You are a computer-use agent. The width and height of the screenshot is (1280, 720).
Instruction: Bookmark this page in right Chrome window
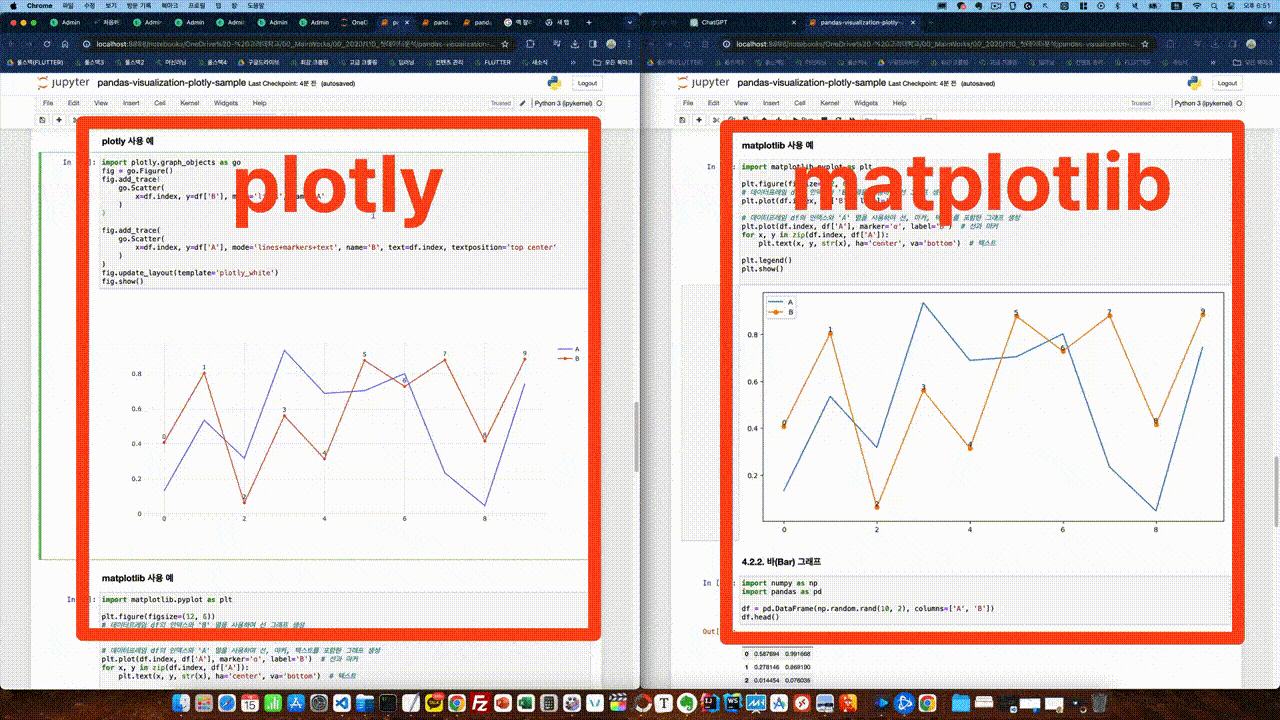pyautogui.click(x=1147, y=44)
